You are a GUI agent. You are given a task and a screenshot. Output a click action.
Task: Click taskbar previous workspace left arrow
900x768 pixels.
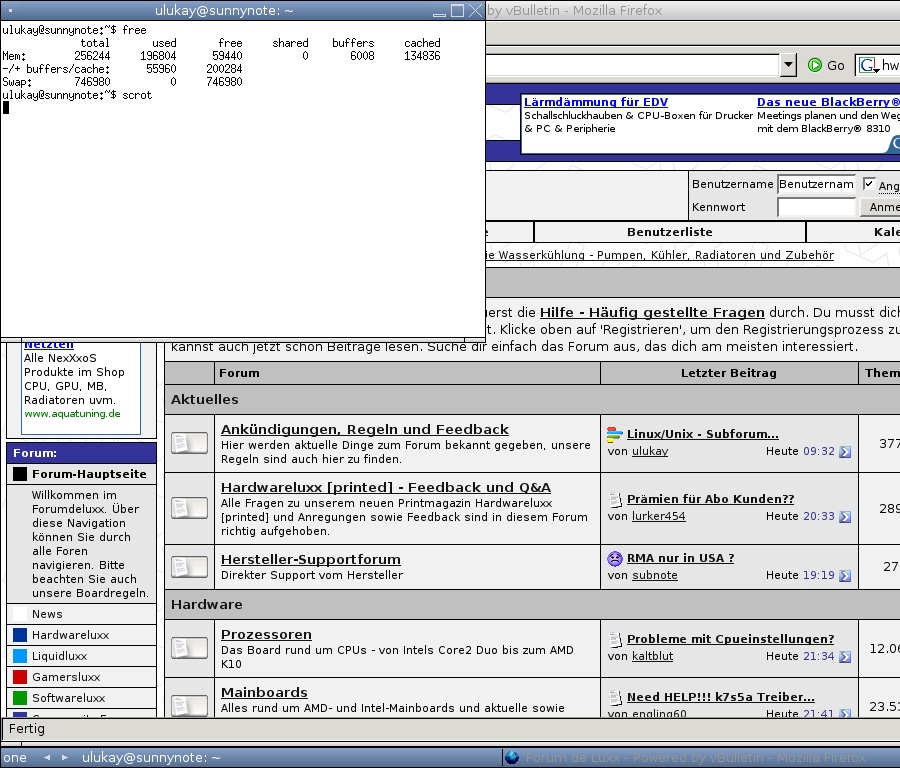coord(47,758)
